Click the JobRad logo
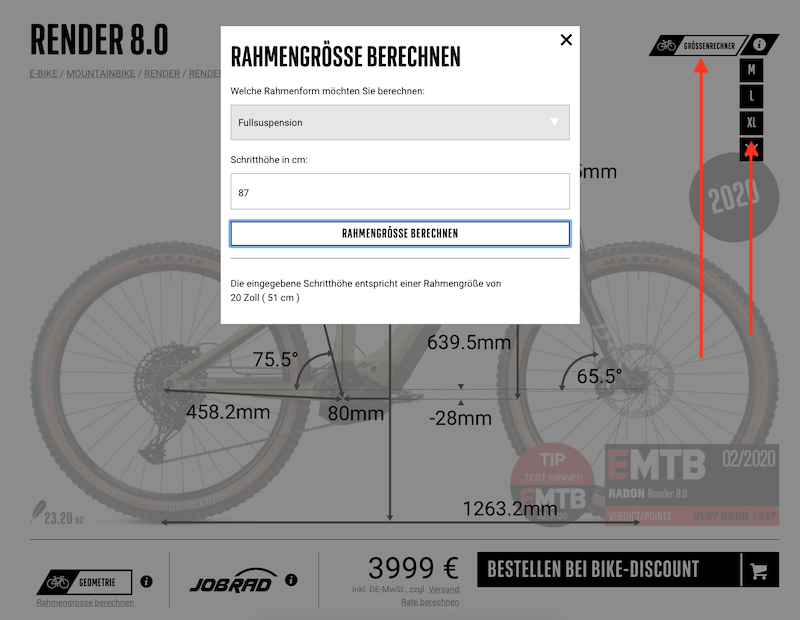The width and height of the screenshot is (800, 620). pyautogui.click(x=233, y=581)
